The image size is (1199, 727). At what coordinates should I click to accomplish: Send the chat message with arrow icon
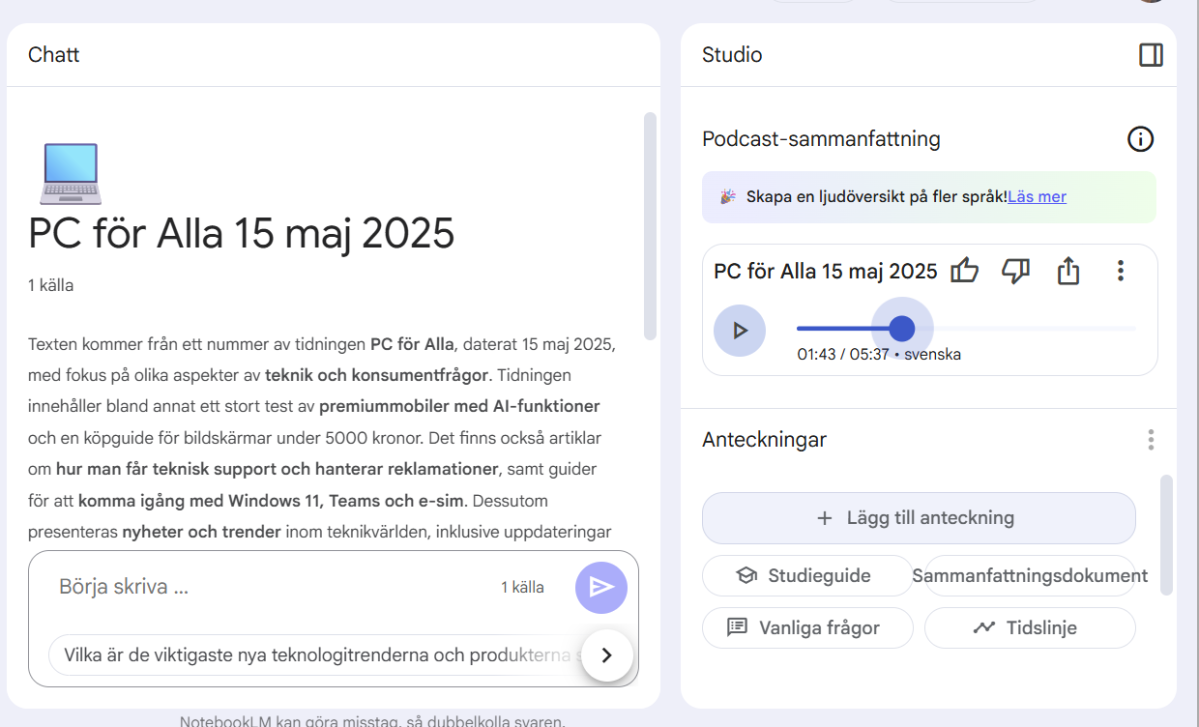(601, 587)
